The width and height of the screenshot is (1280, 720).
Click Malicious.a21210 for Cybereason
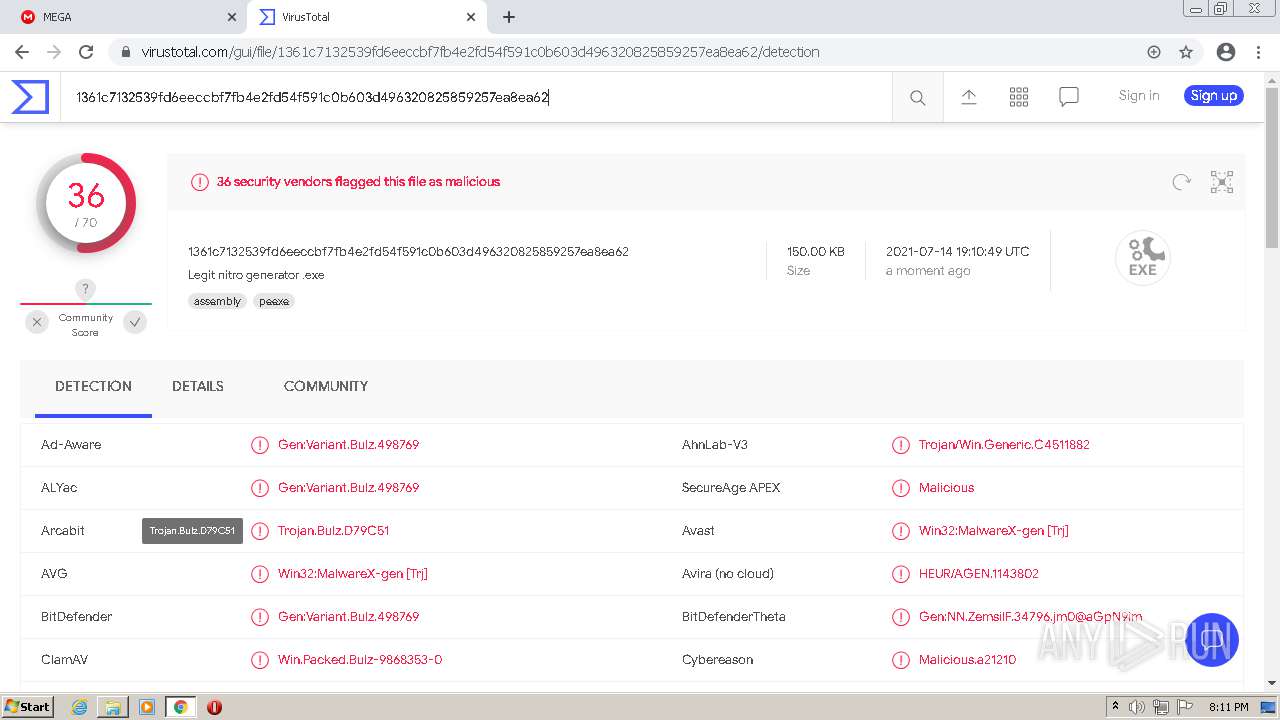click(967, 660)
